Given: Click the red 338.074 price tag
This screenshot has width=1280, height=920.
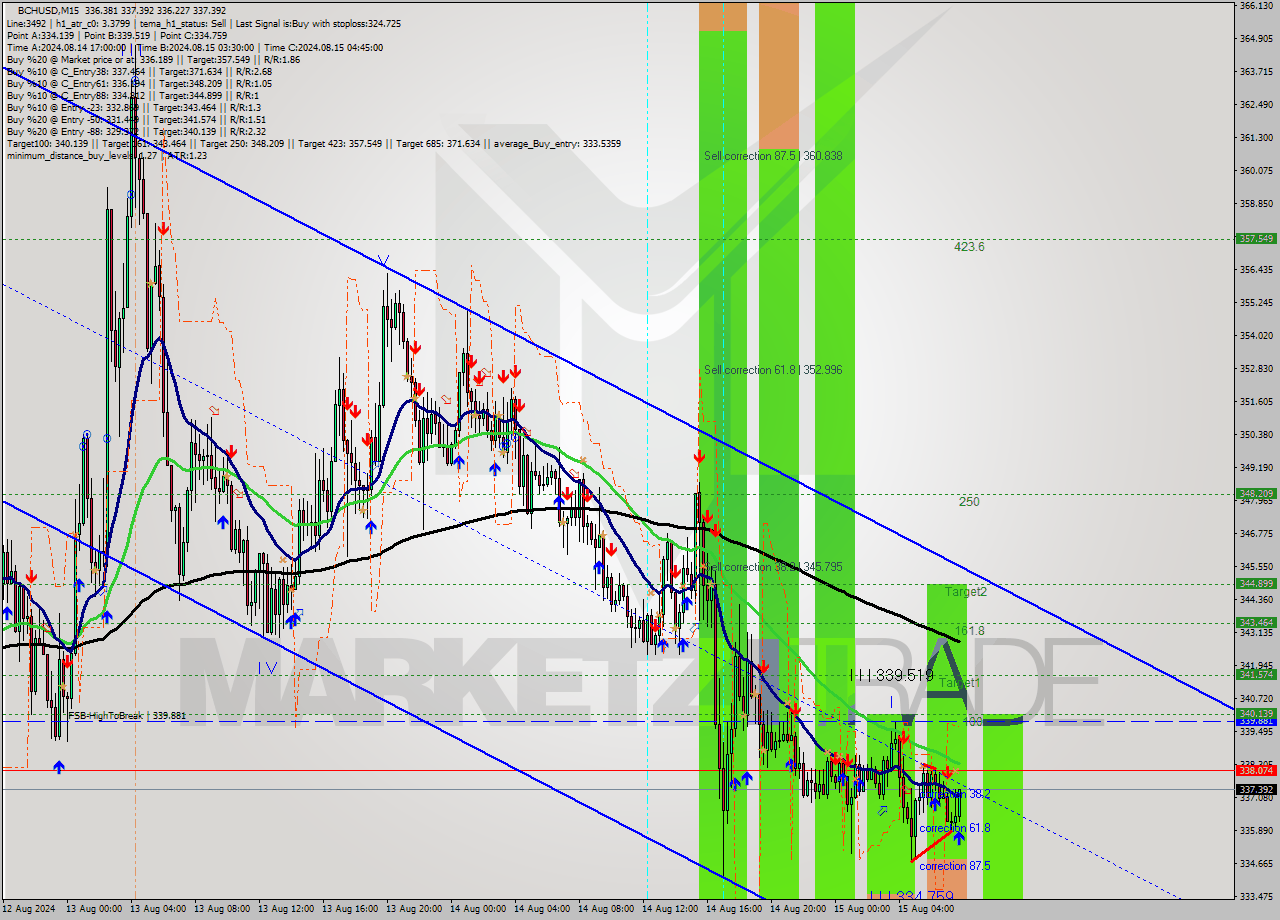Looking at the screenshot, I should coord(1256,770).
